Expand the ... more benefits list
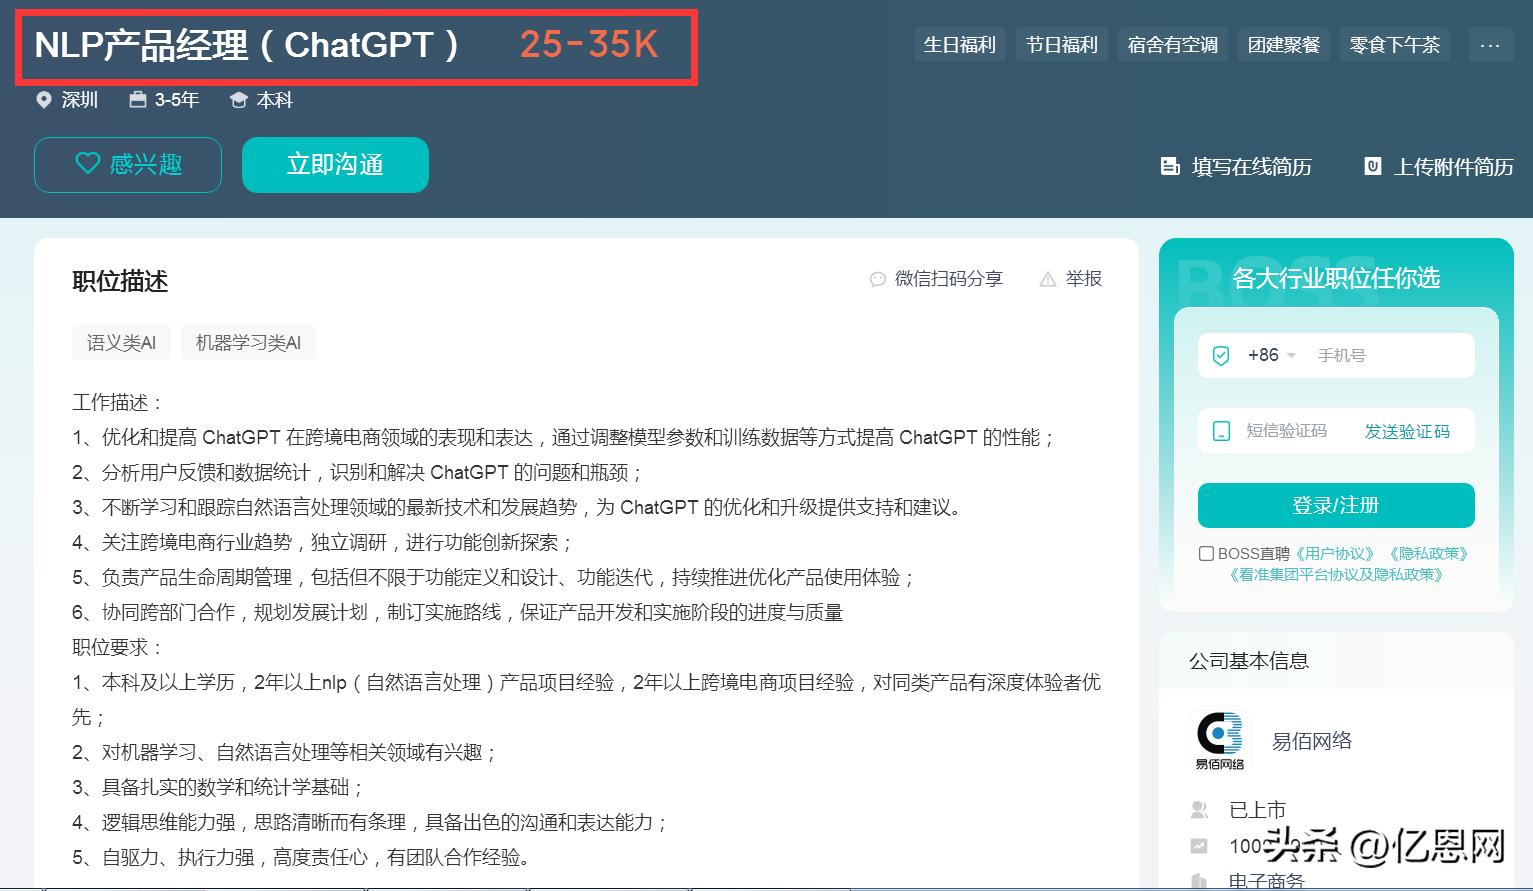 point(1490,44)
